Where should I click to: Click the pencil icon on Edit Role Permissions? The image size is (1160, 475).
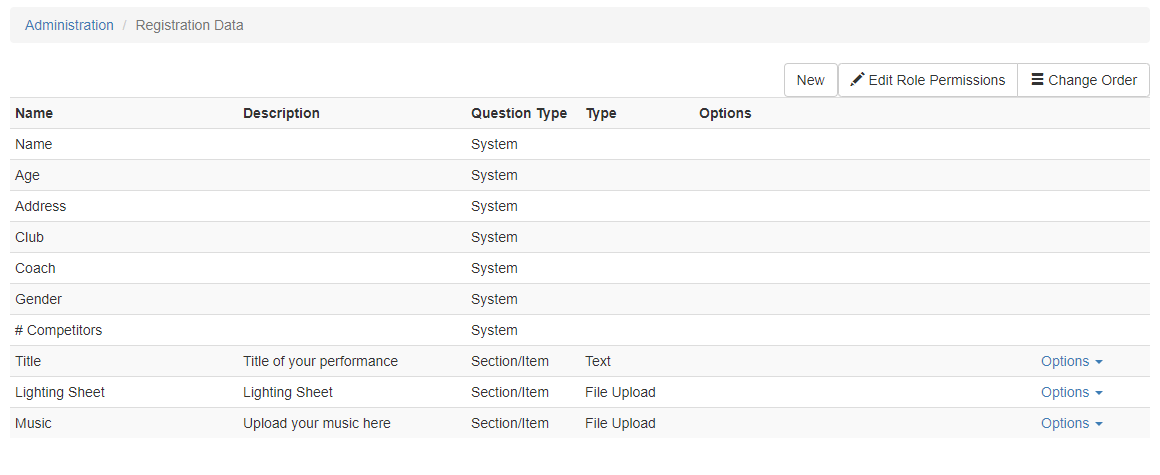[x=857, y=80]
